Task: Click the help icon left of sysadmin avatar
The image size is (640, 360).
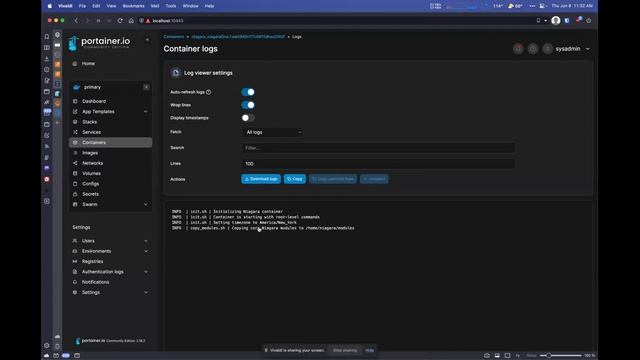Action: [x=533, y=49]
